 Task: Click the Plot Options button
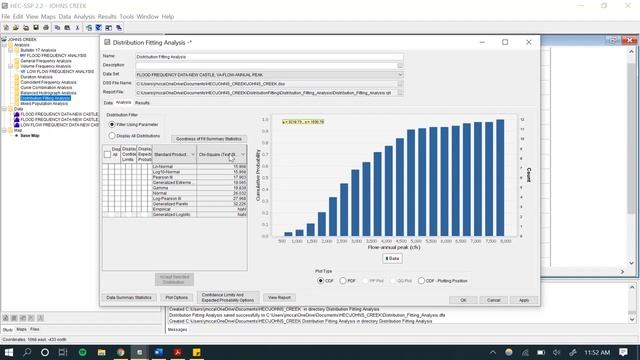[176, 298]
